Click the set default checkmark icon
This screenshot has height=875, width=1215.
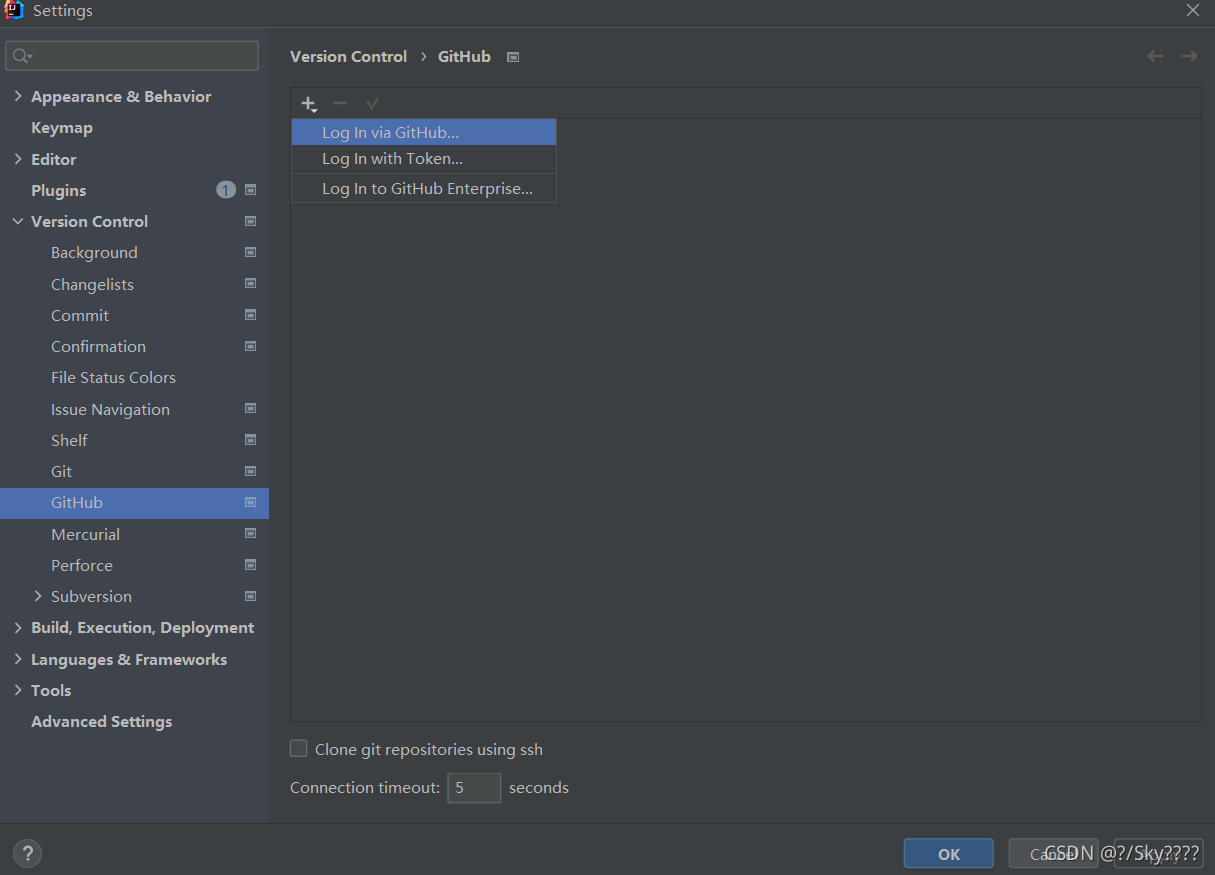(x=372, y=103)
